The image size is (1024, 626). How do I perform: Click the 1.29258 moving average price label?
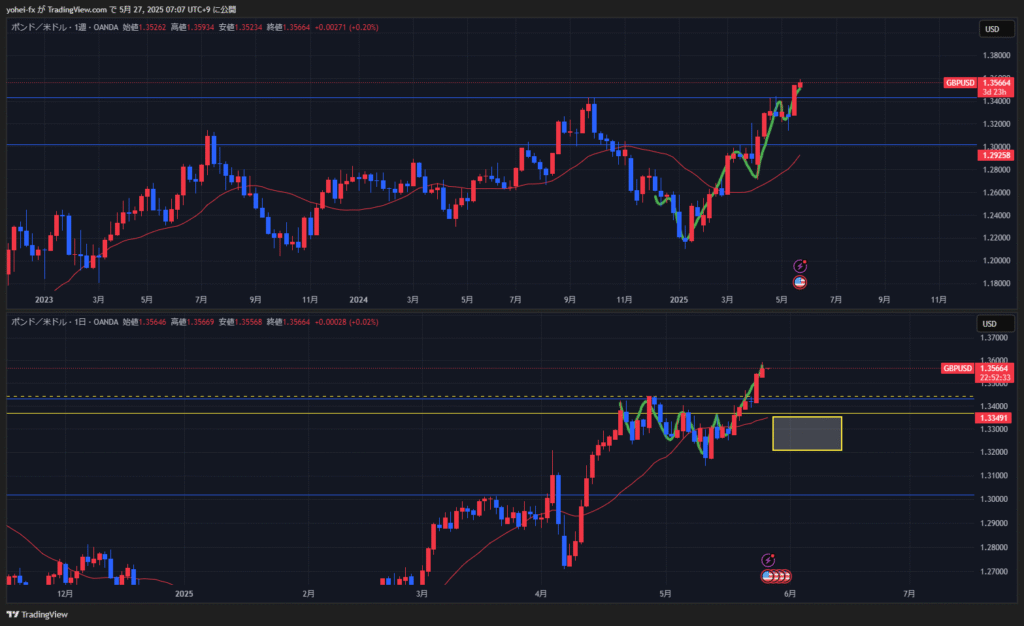click(995, 155)
